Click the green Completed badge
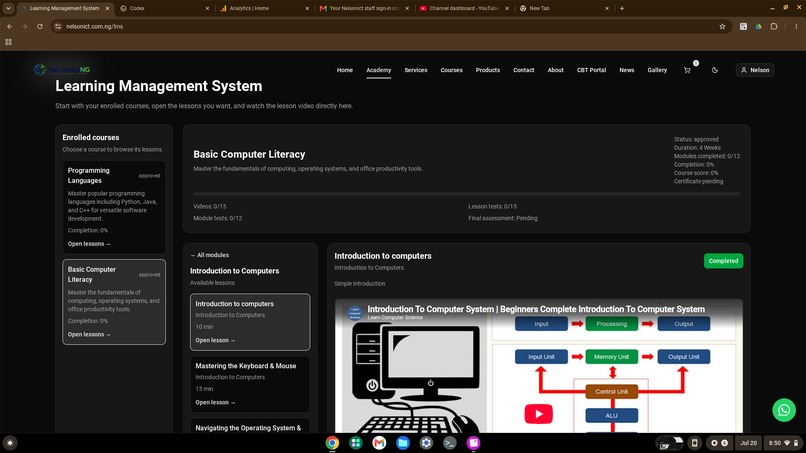This screenshot has width=806, height=453. 723,261
